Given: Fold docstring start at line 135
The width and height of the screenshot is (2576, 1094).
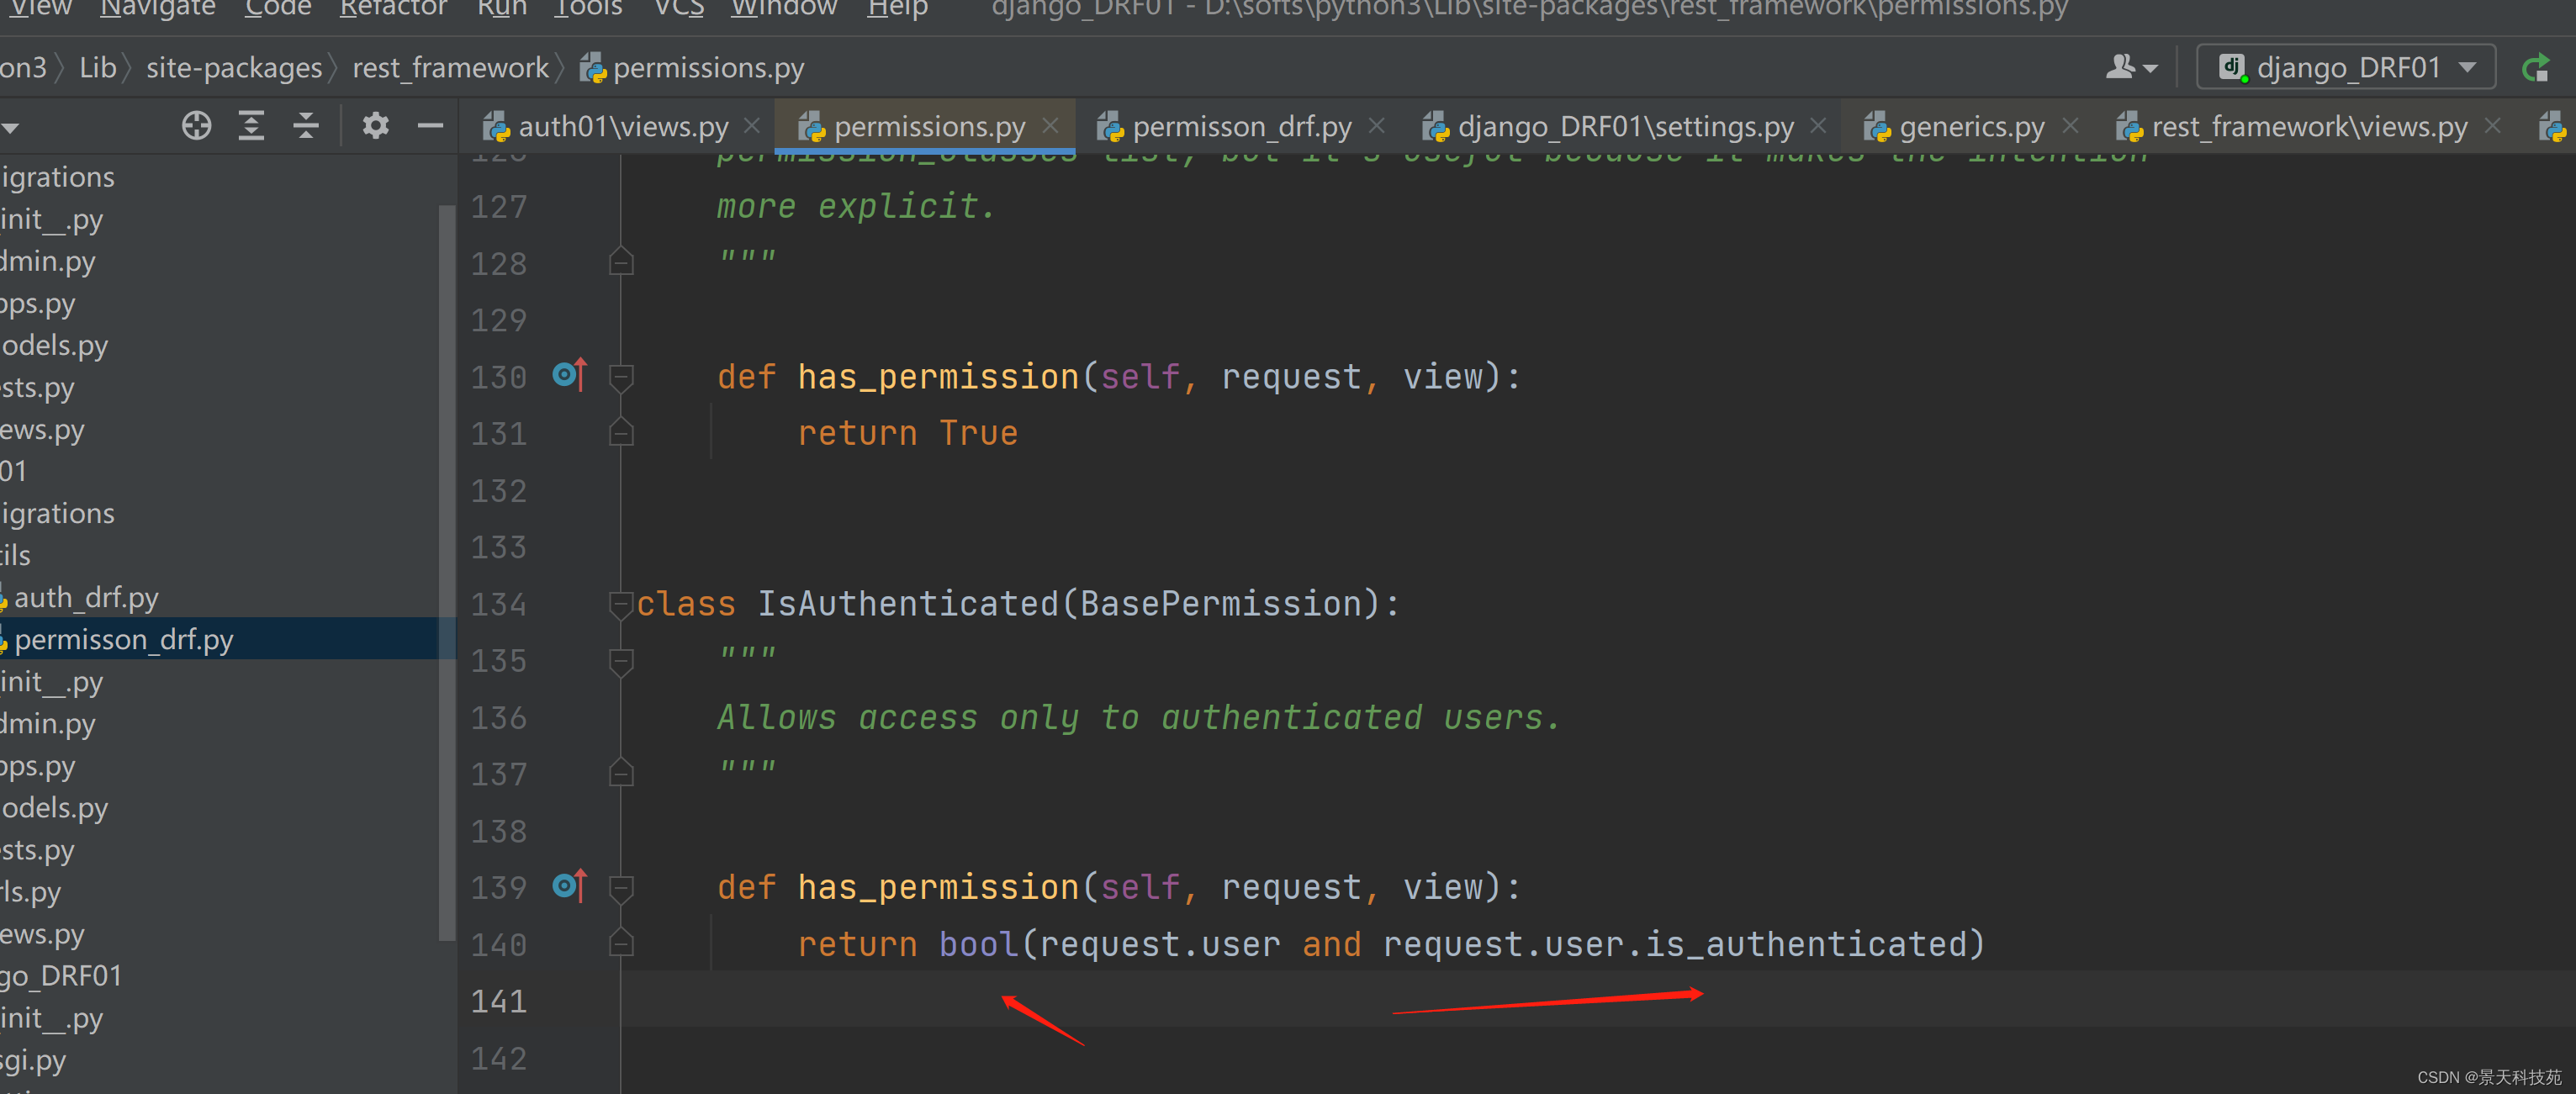Looking at the screenshot, I should click(x=621, y=661).
